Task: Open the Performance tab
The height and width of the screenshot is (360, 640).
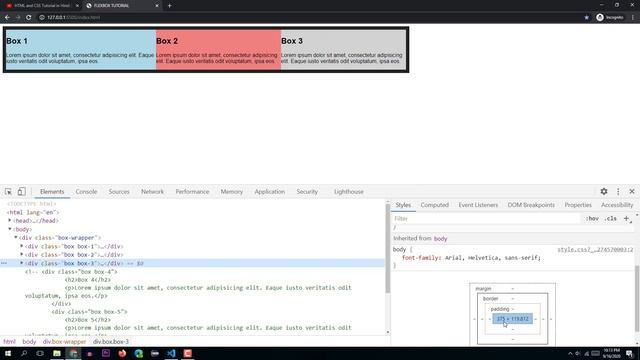Action: [x=192, y=191]
